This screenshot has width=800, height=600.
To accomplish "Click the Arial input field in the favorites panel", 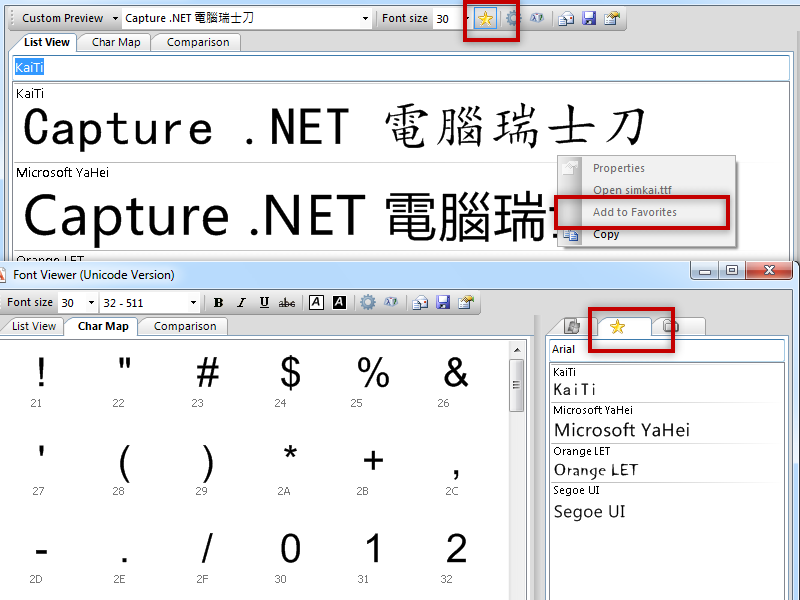I will pos(666,349).
